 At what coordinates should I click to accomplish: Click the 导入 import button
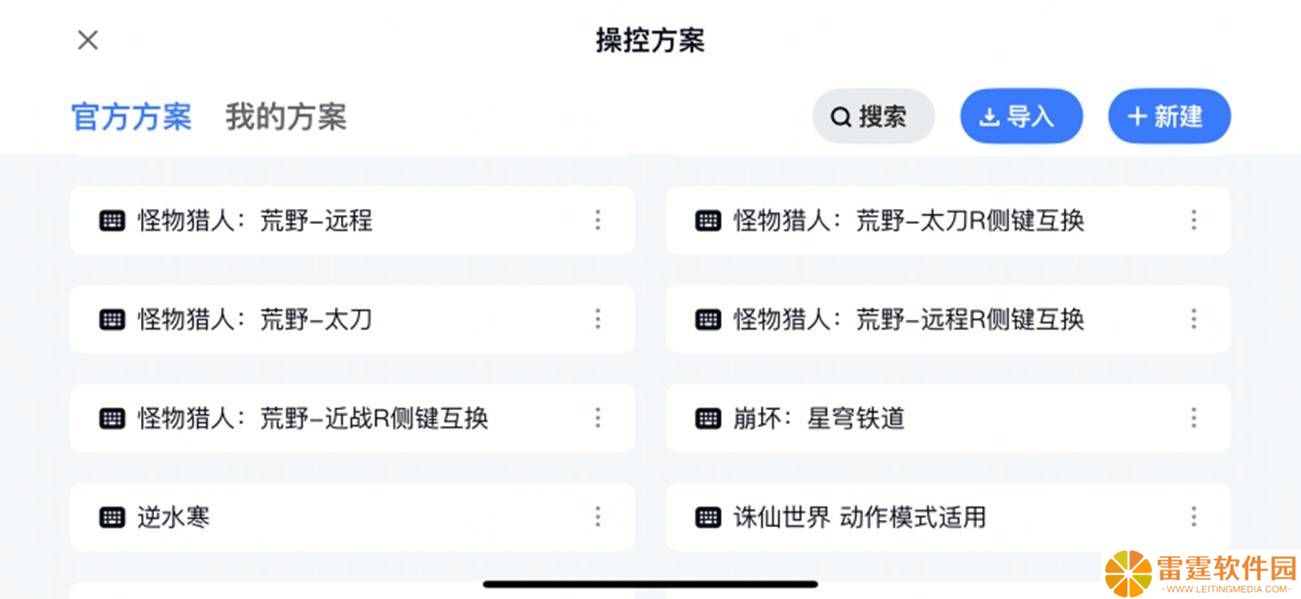coord(1021,116)
